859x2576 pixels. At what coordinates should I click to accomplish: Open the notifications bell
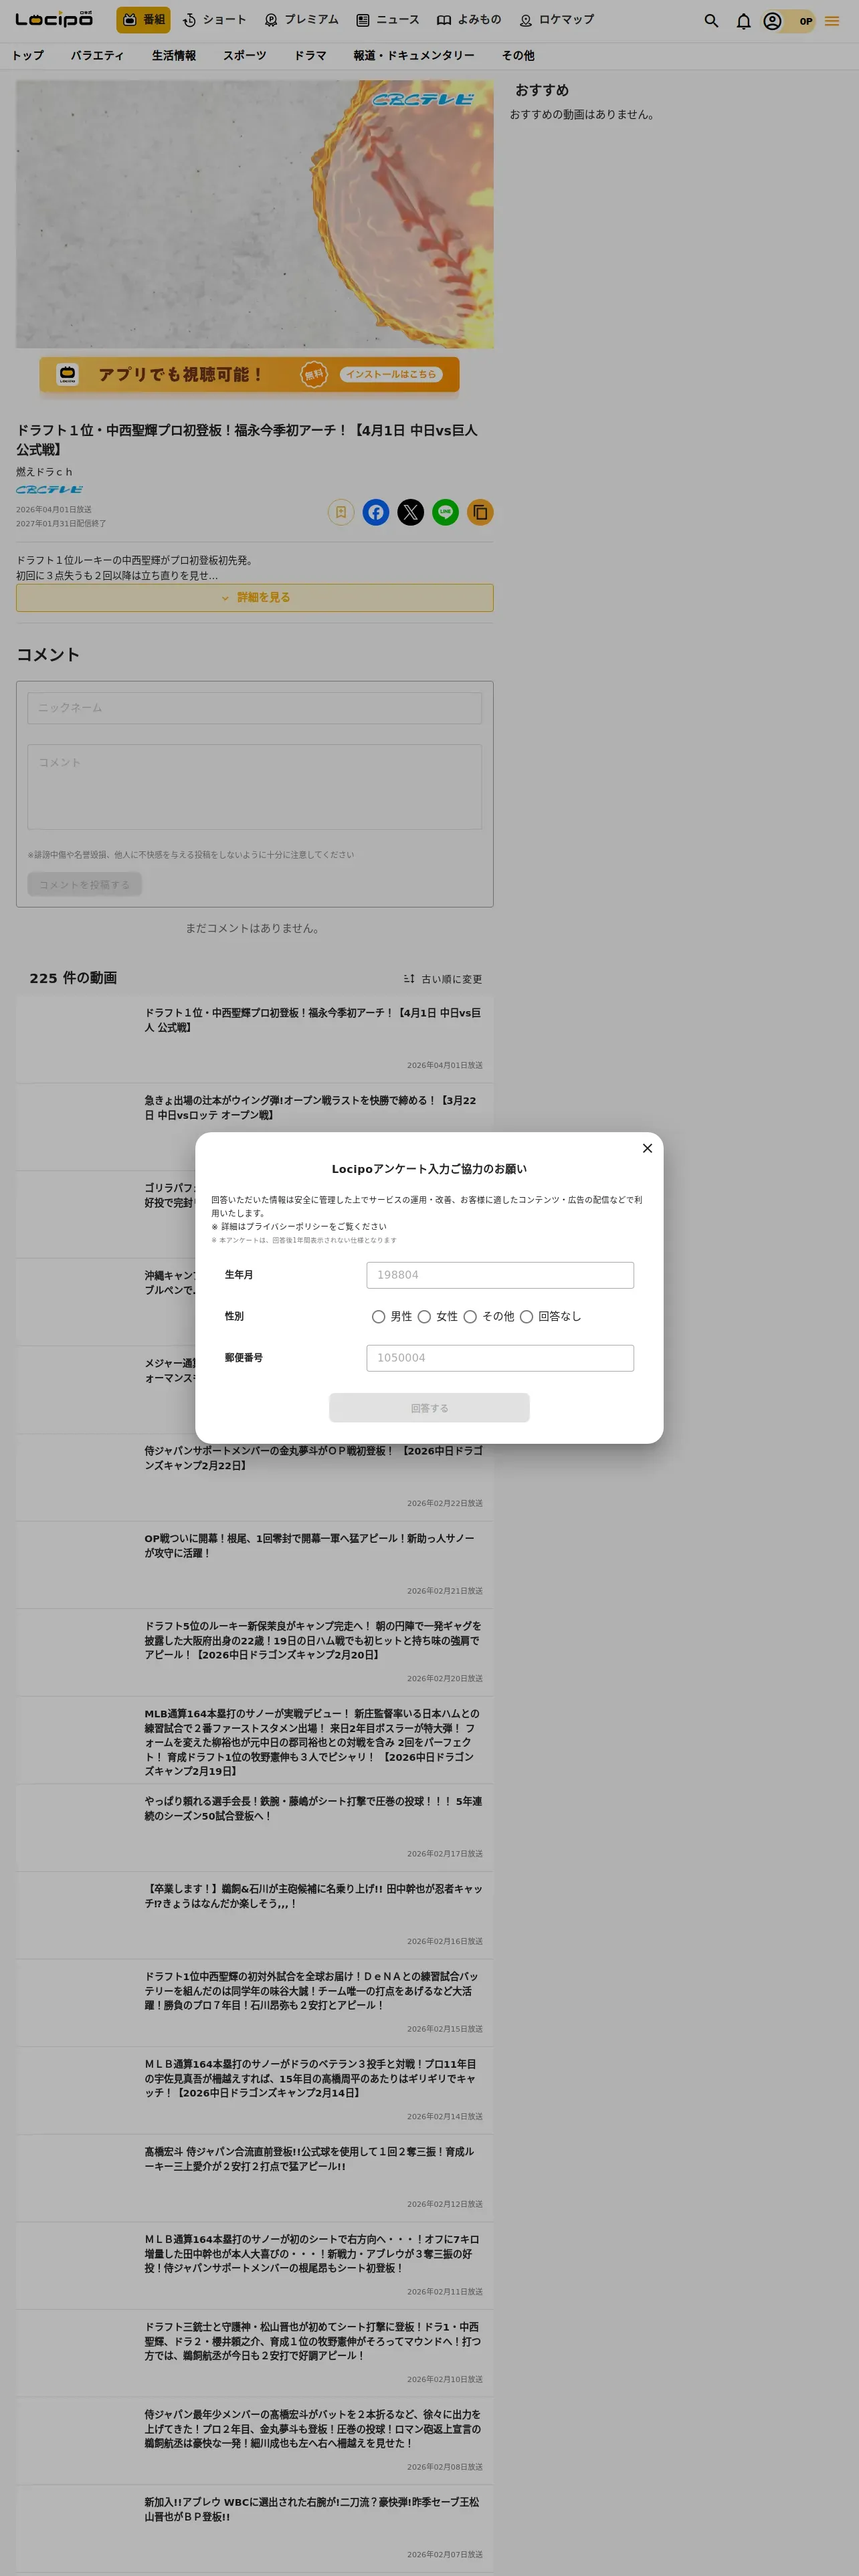point(743,21)
